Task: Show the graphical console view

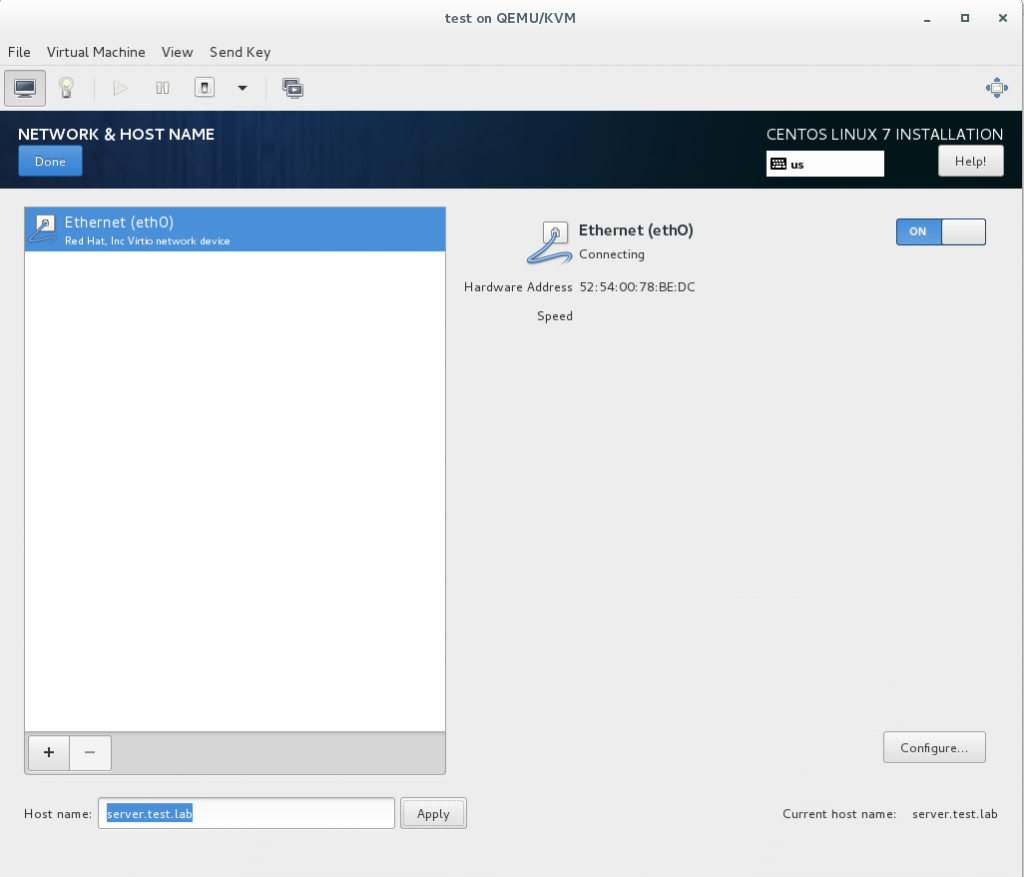Action: (25, 88)
